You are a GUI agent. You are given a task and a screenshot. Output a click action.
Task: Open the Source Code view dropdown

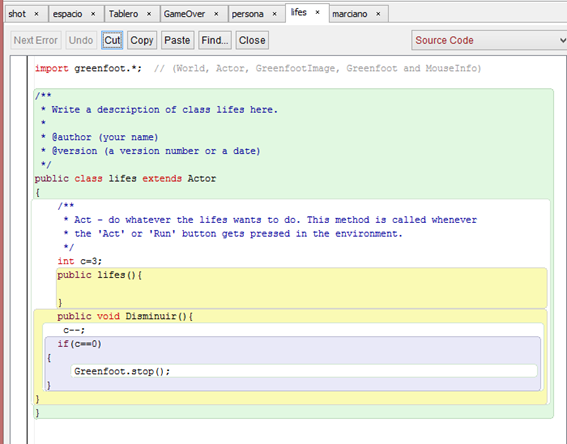click(x=489, y=40)
